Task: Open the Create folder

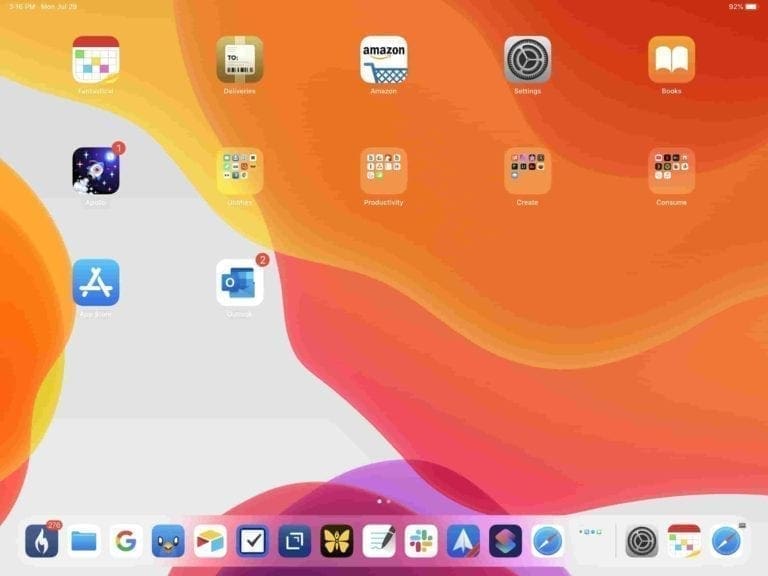Action: point(527,171)
